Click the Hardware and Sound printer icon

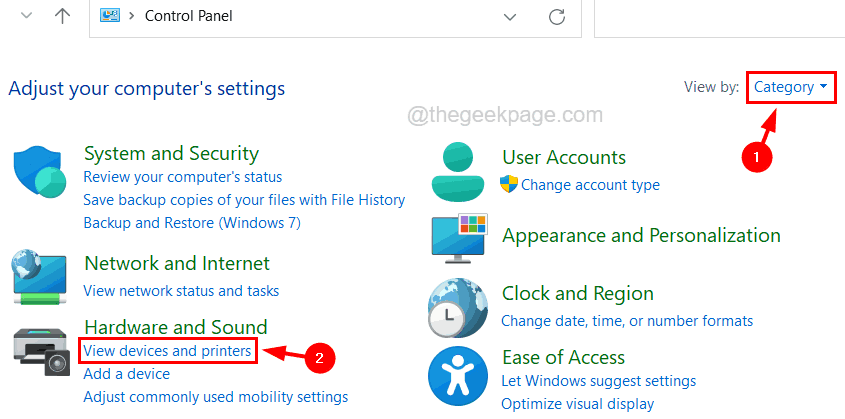click(40, 357)
